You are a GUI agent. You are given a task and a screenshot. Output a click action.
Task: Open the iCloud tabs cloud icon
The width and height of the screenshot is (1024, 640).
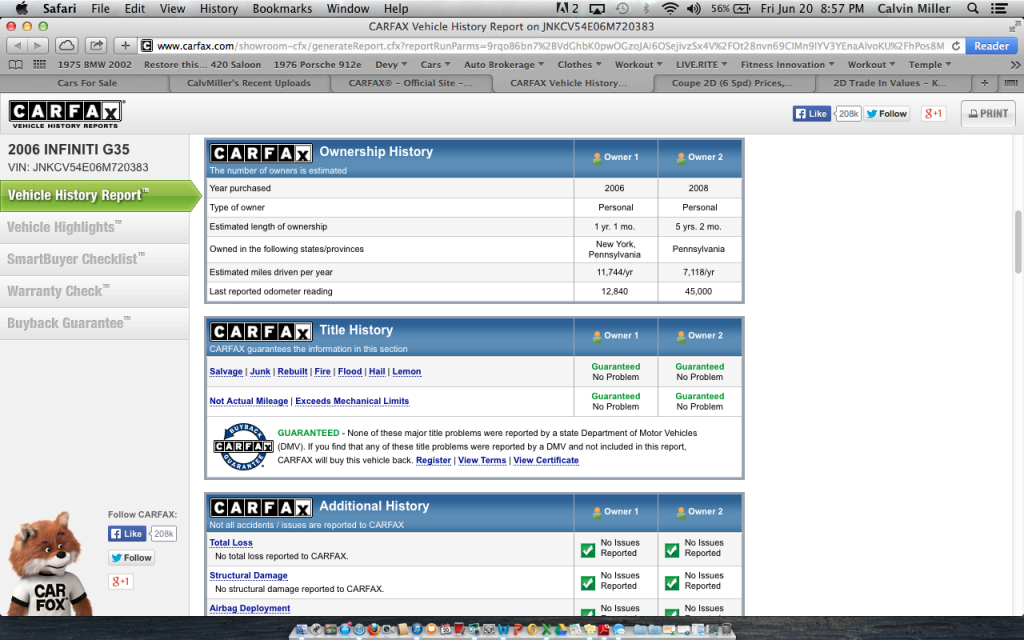[x=67, y=46]
